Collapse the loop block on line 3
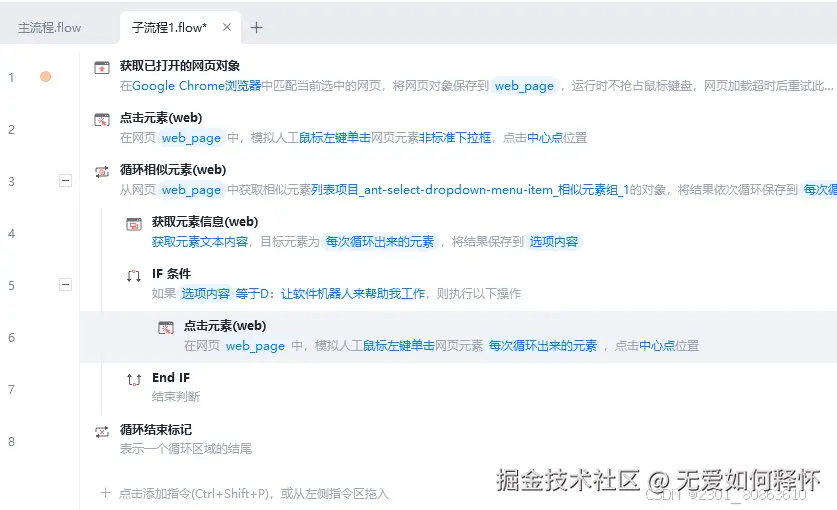 (65, 181)
